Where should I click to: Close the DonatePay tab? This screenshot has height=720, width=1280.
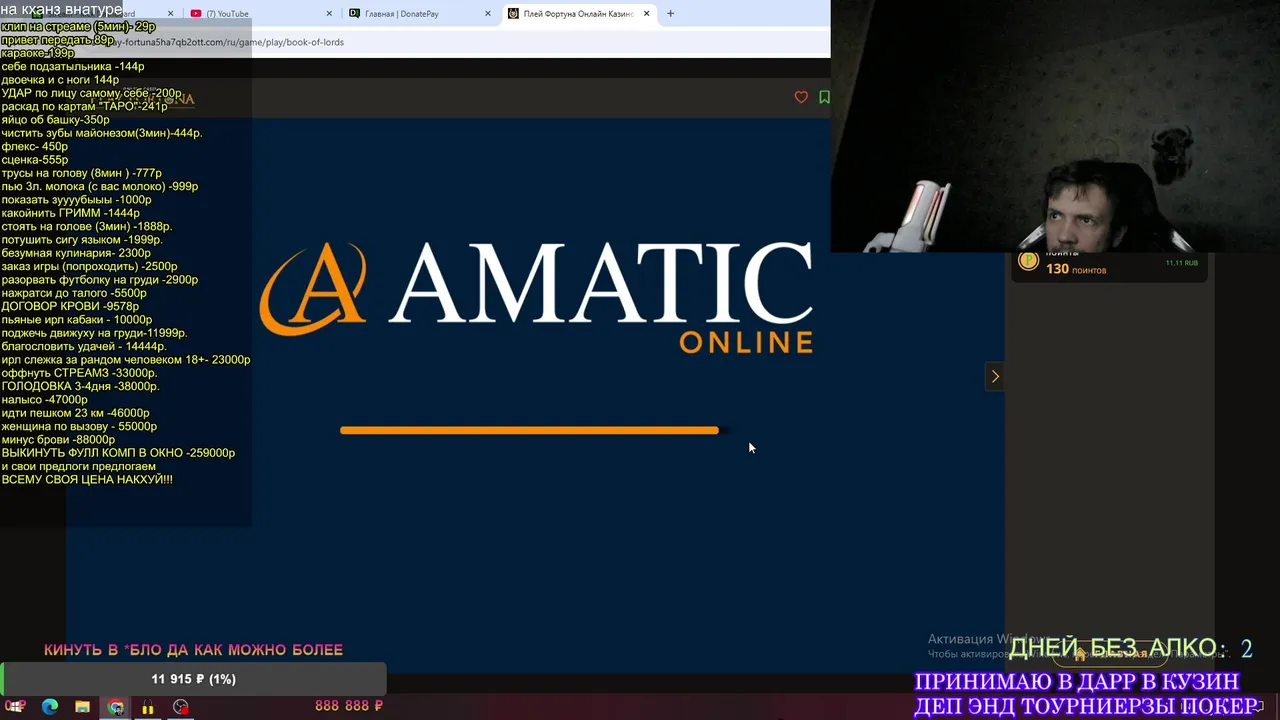tap(488, 13)
